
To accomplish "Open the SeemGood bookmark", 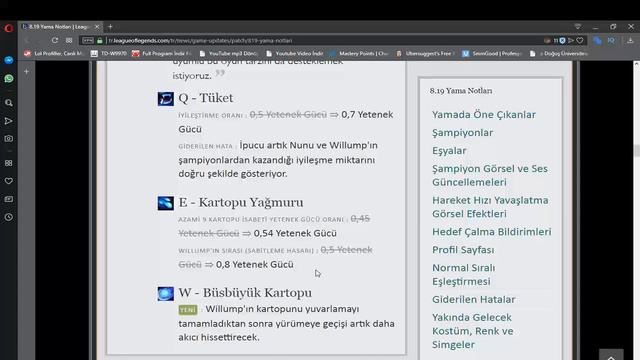I will coord(492,53).
